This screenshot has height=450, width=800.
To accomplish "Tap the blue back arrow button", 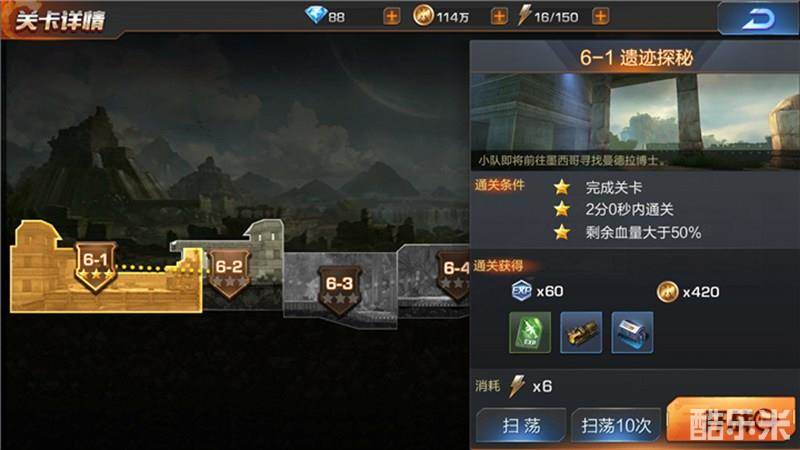I will point(758,19).
